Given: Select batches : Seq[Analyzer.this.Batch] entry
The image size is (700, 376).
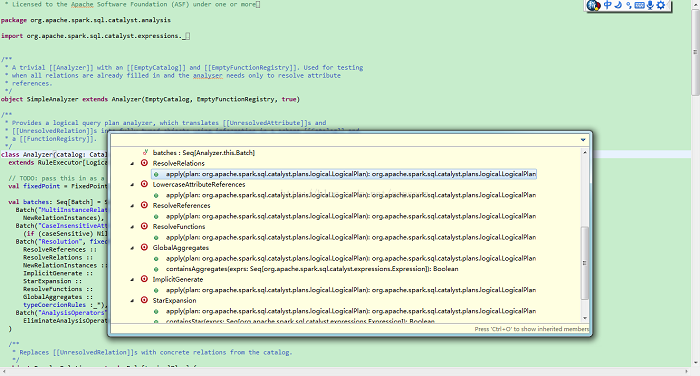Looking at the screenshot, I should (x=204, y=153).
